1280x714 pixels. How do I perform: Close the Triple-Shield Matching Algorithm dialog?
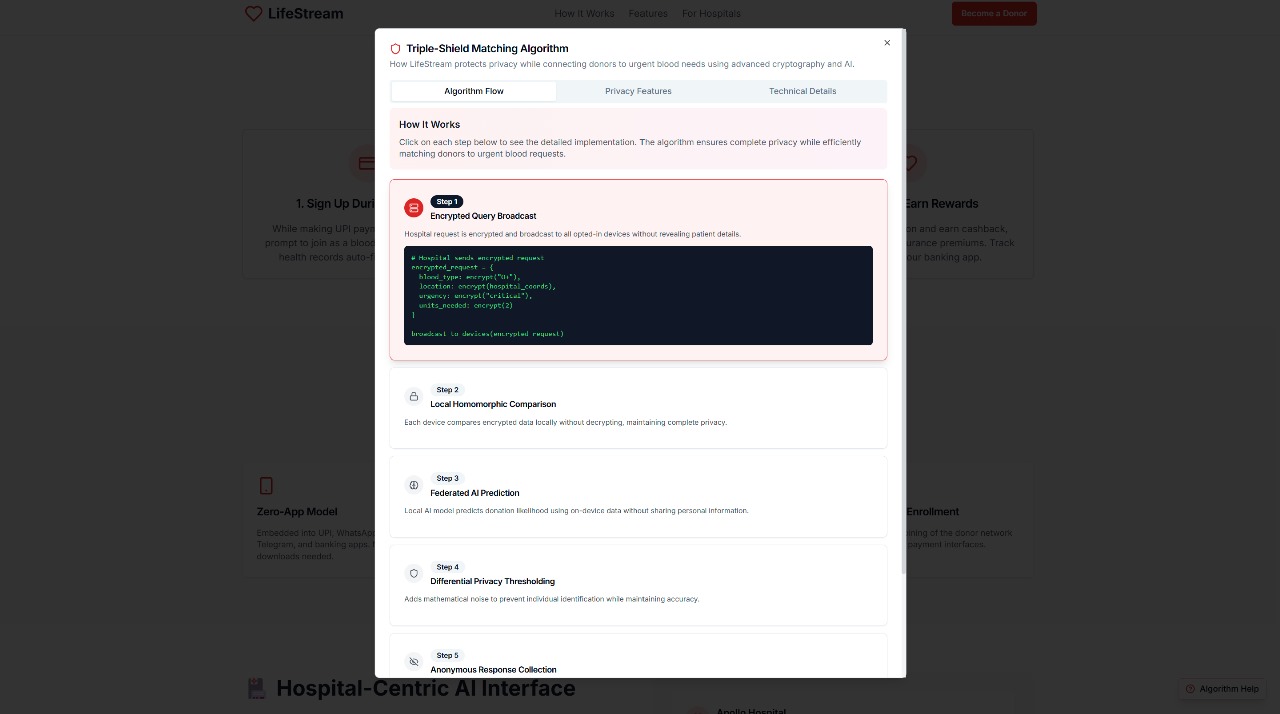coord(886,43)
